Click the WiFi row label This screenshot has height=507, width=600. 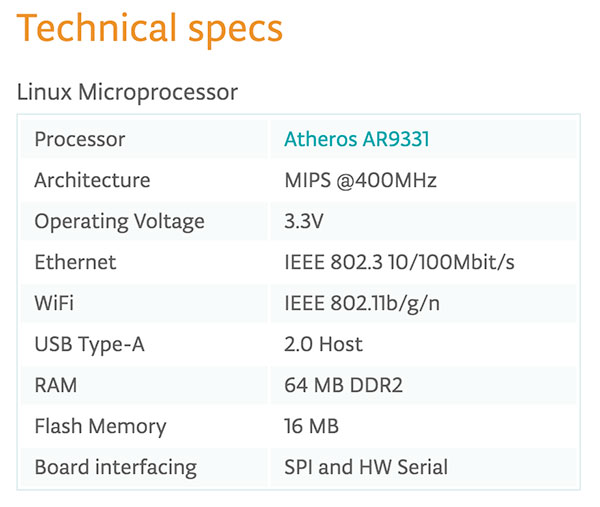[x=54, y=303]
